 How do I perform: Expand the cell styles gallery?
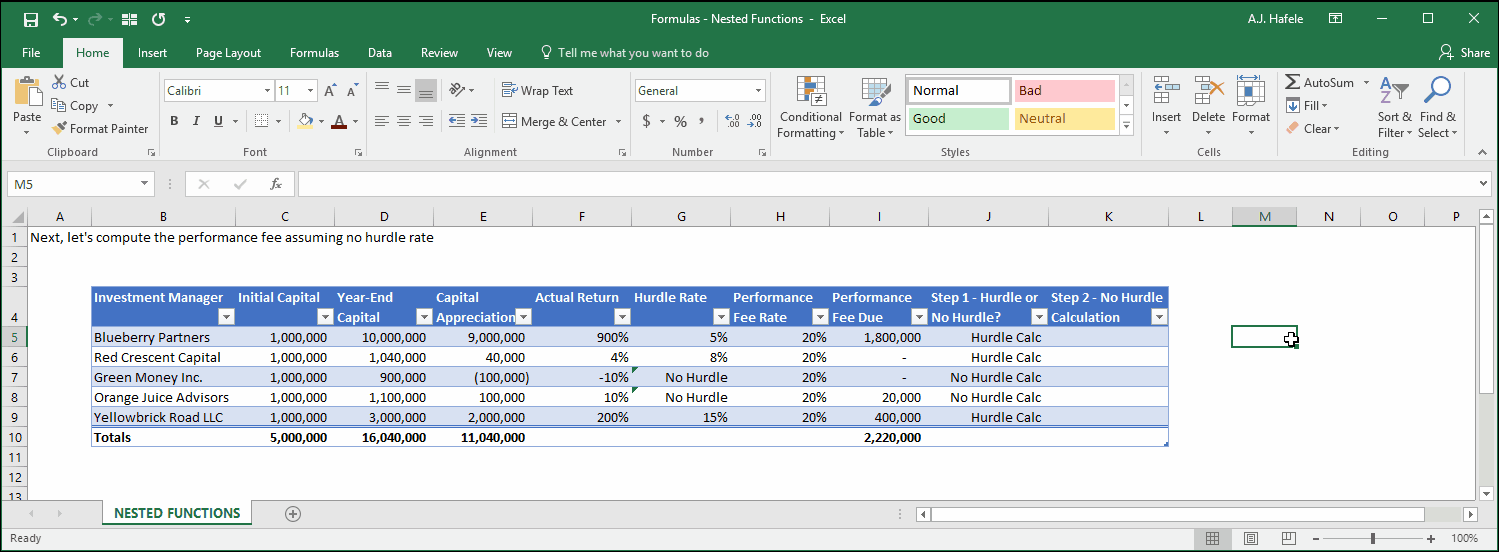click(1126, 126)
